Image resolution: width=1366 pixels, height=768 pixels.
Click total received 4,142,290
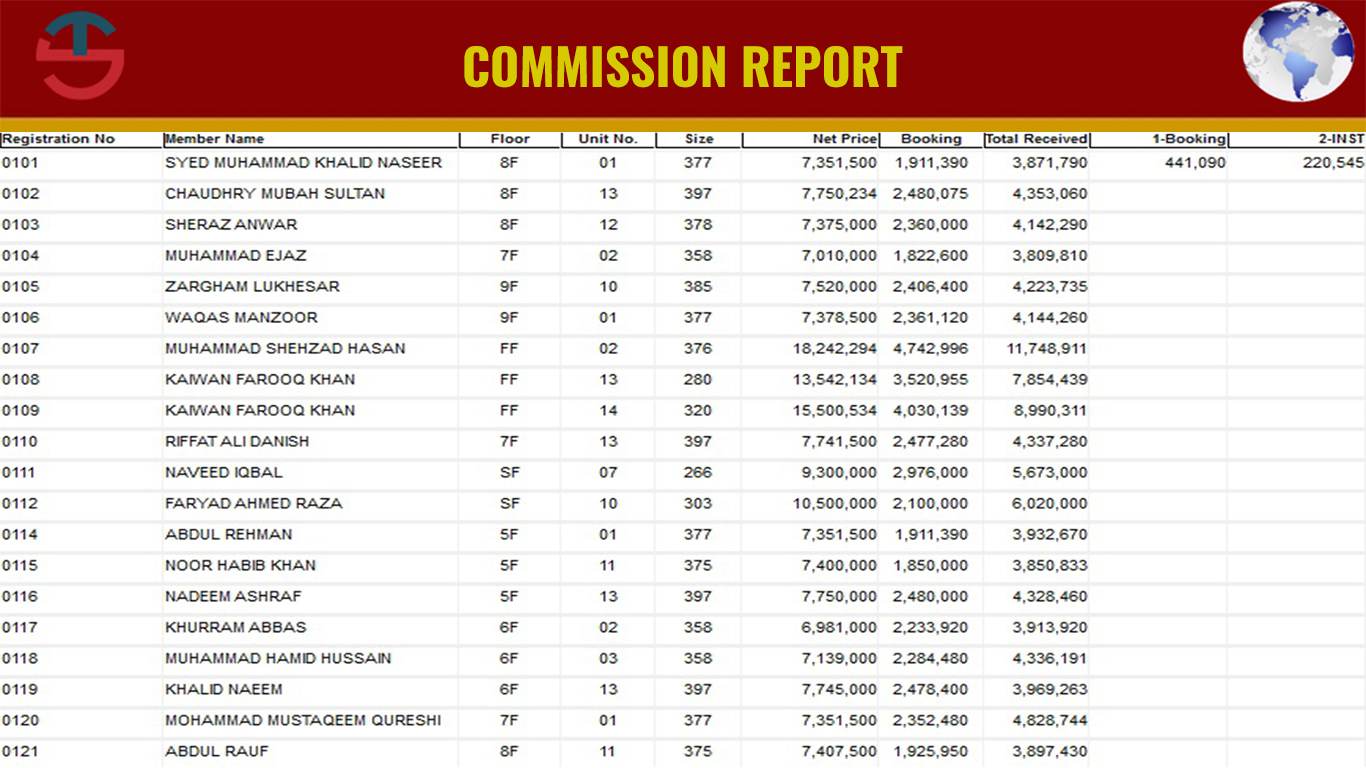click(1050, 224)
